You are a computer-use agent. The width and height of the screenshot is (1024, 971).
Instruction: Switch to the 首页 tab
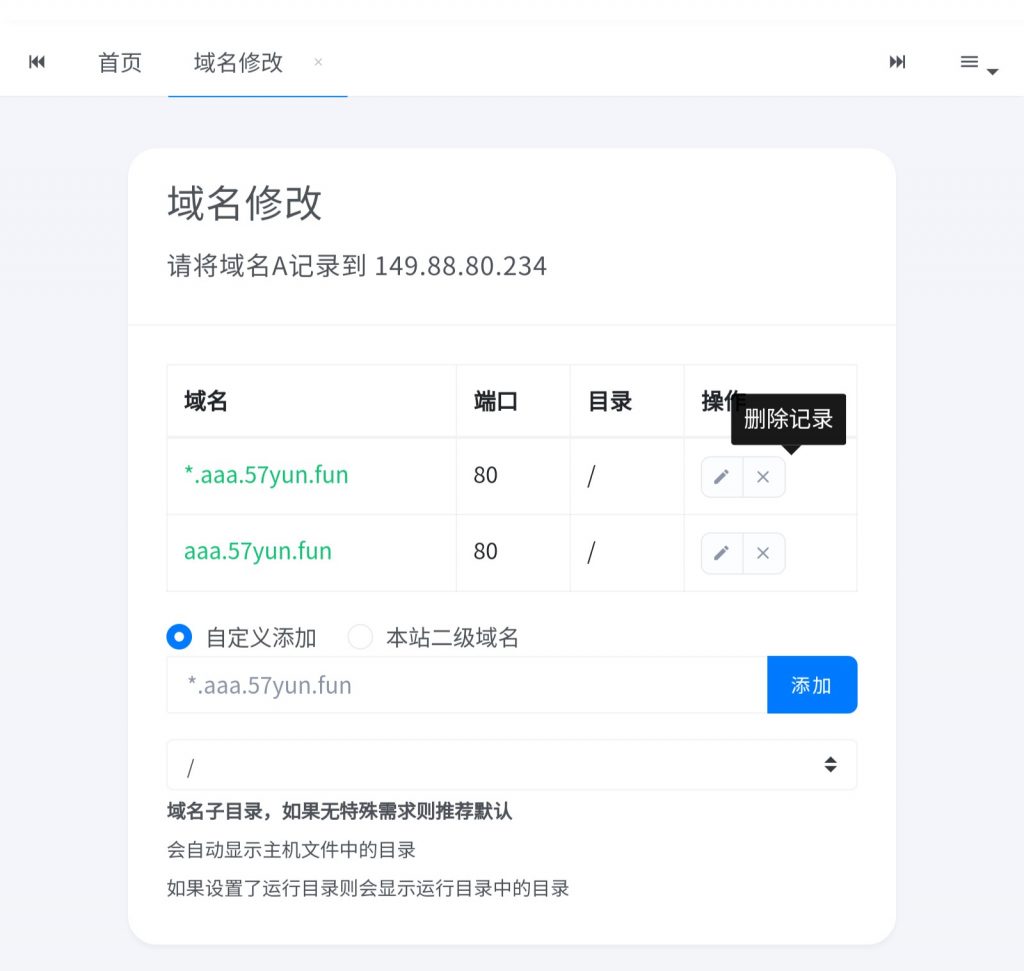[120, 62]
